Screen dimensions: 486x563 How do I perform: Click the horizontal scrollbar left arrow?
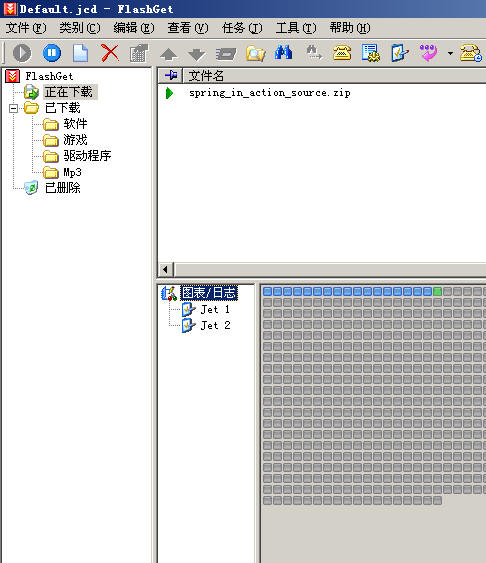tap(165, 269)
